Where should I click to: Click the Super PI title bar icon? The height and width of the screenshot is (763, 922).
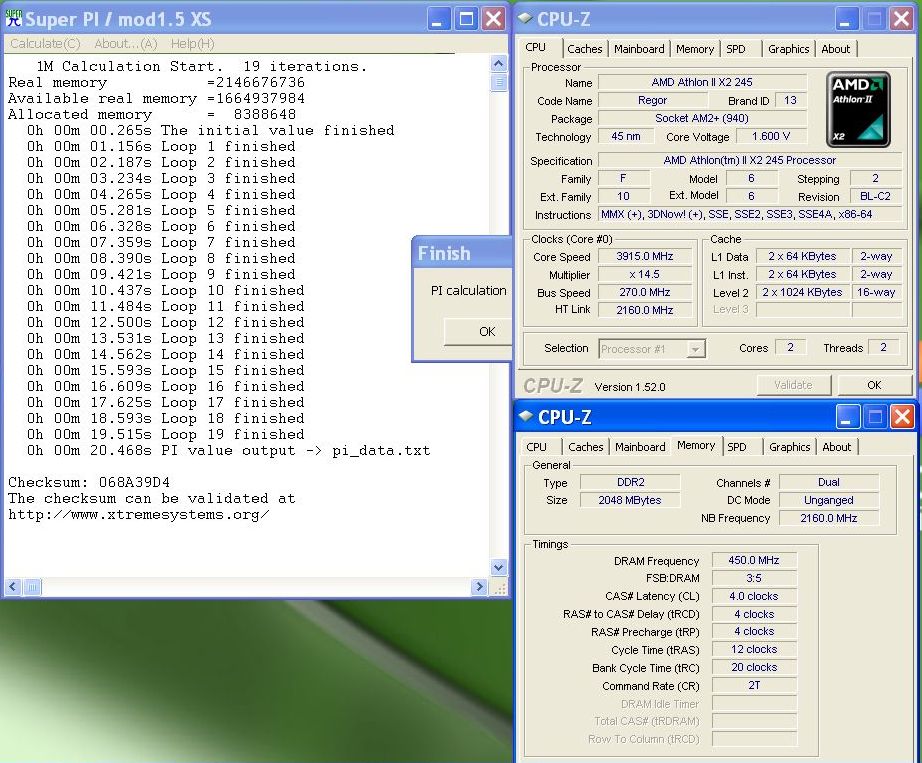click(x=13, y=18)
